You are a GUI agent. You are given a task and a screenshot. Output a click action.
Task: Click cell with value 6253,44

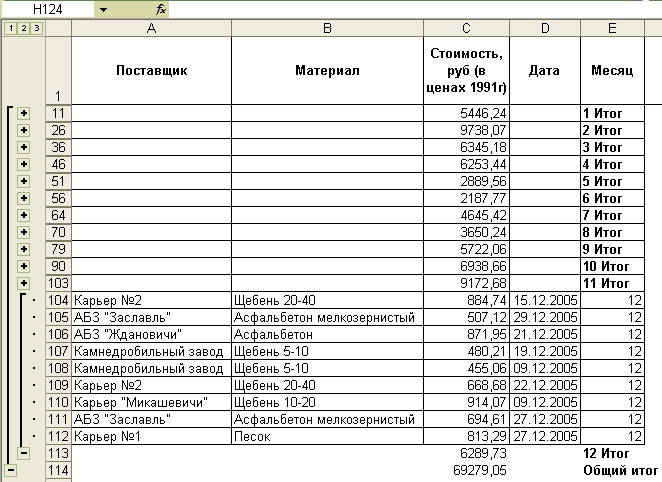point(466,164)
